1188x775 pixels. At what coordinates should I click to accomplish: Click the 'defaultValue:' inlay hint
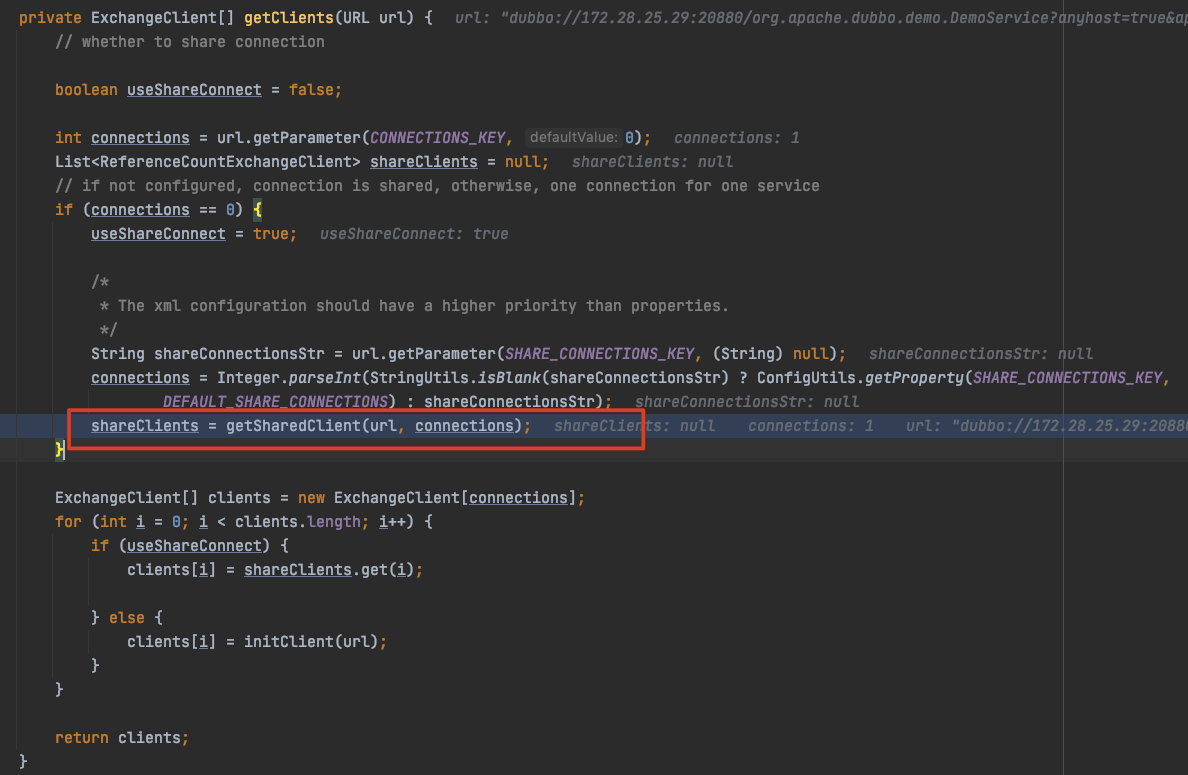[x=574, y=137]
